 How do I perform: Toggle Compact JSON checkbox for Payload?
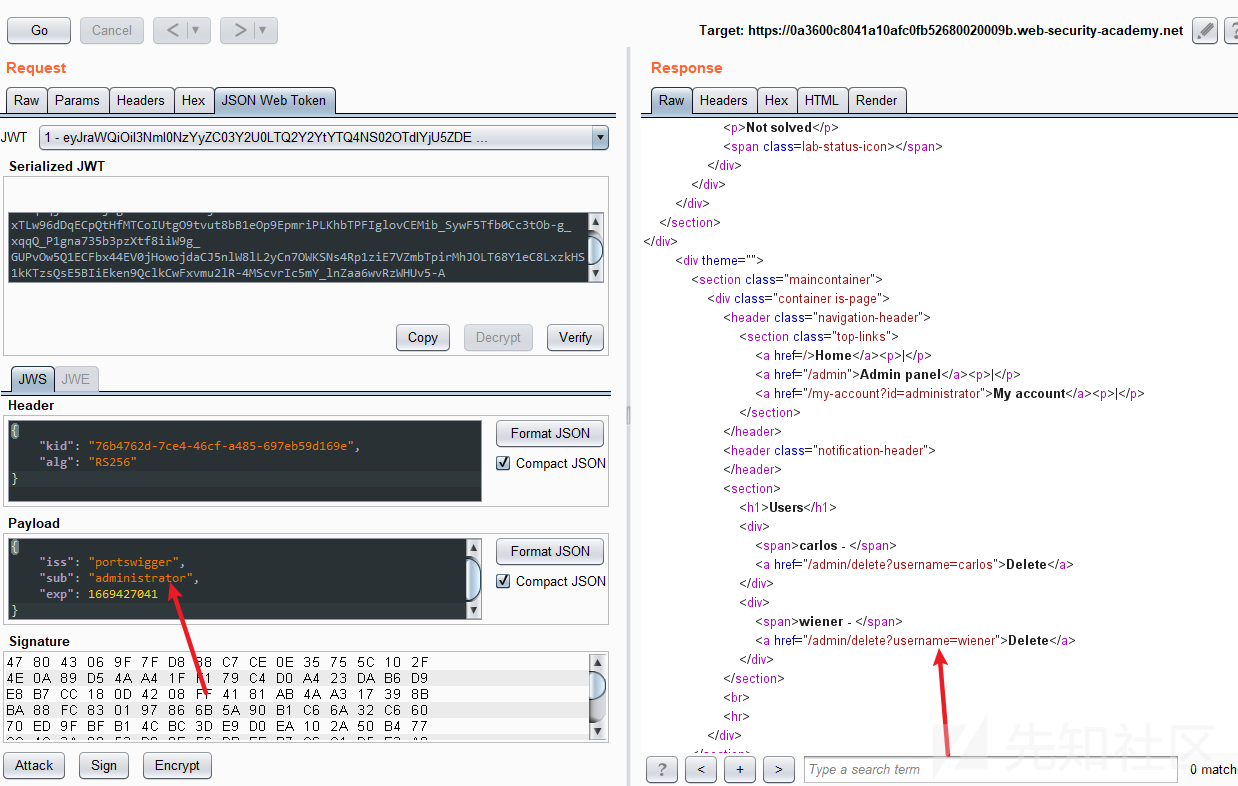pyautogui.click(x=504, y=581)
